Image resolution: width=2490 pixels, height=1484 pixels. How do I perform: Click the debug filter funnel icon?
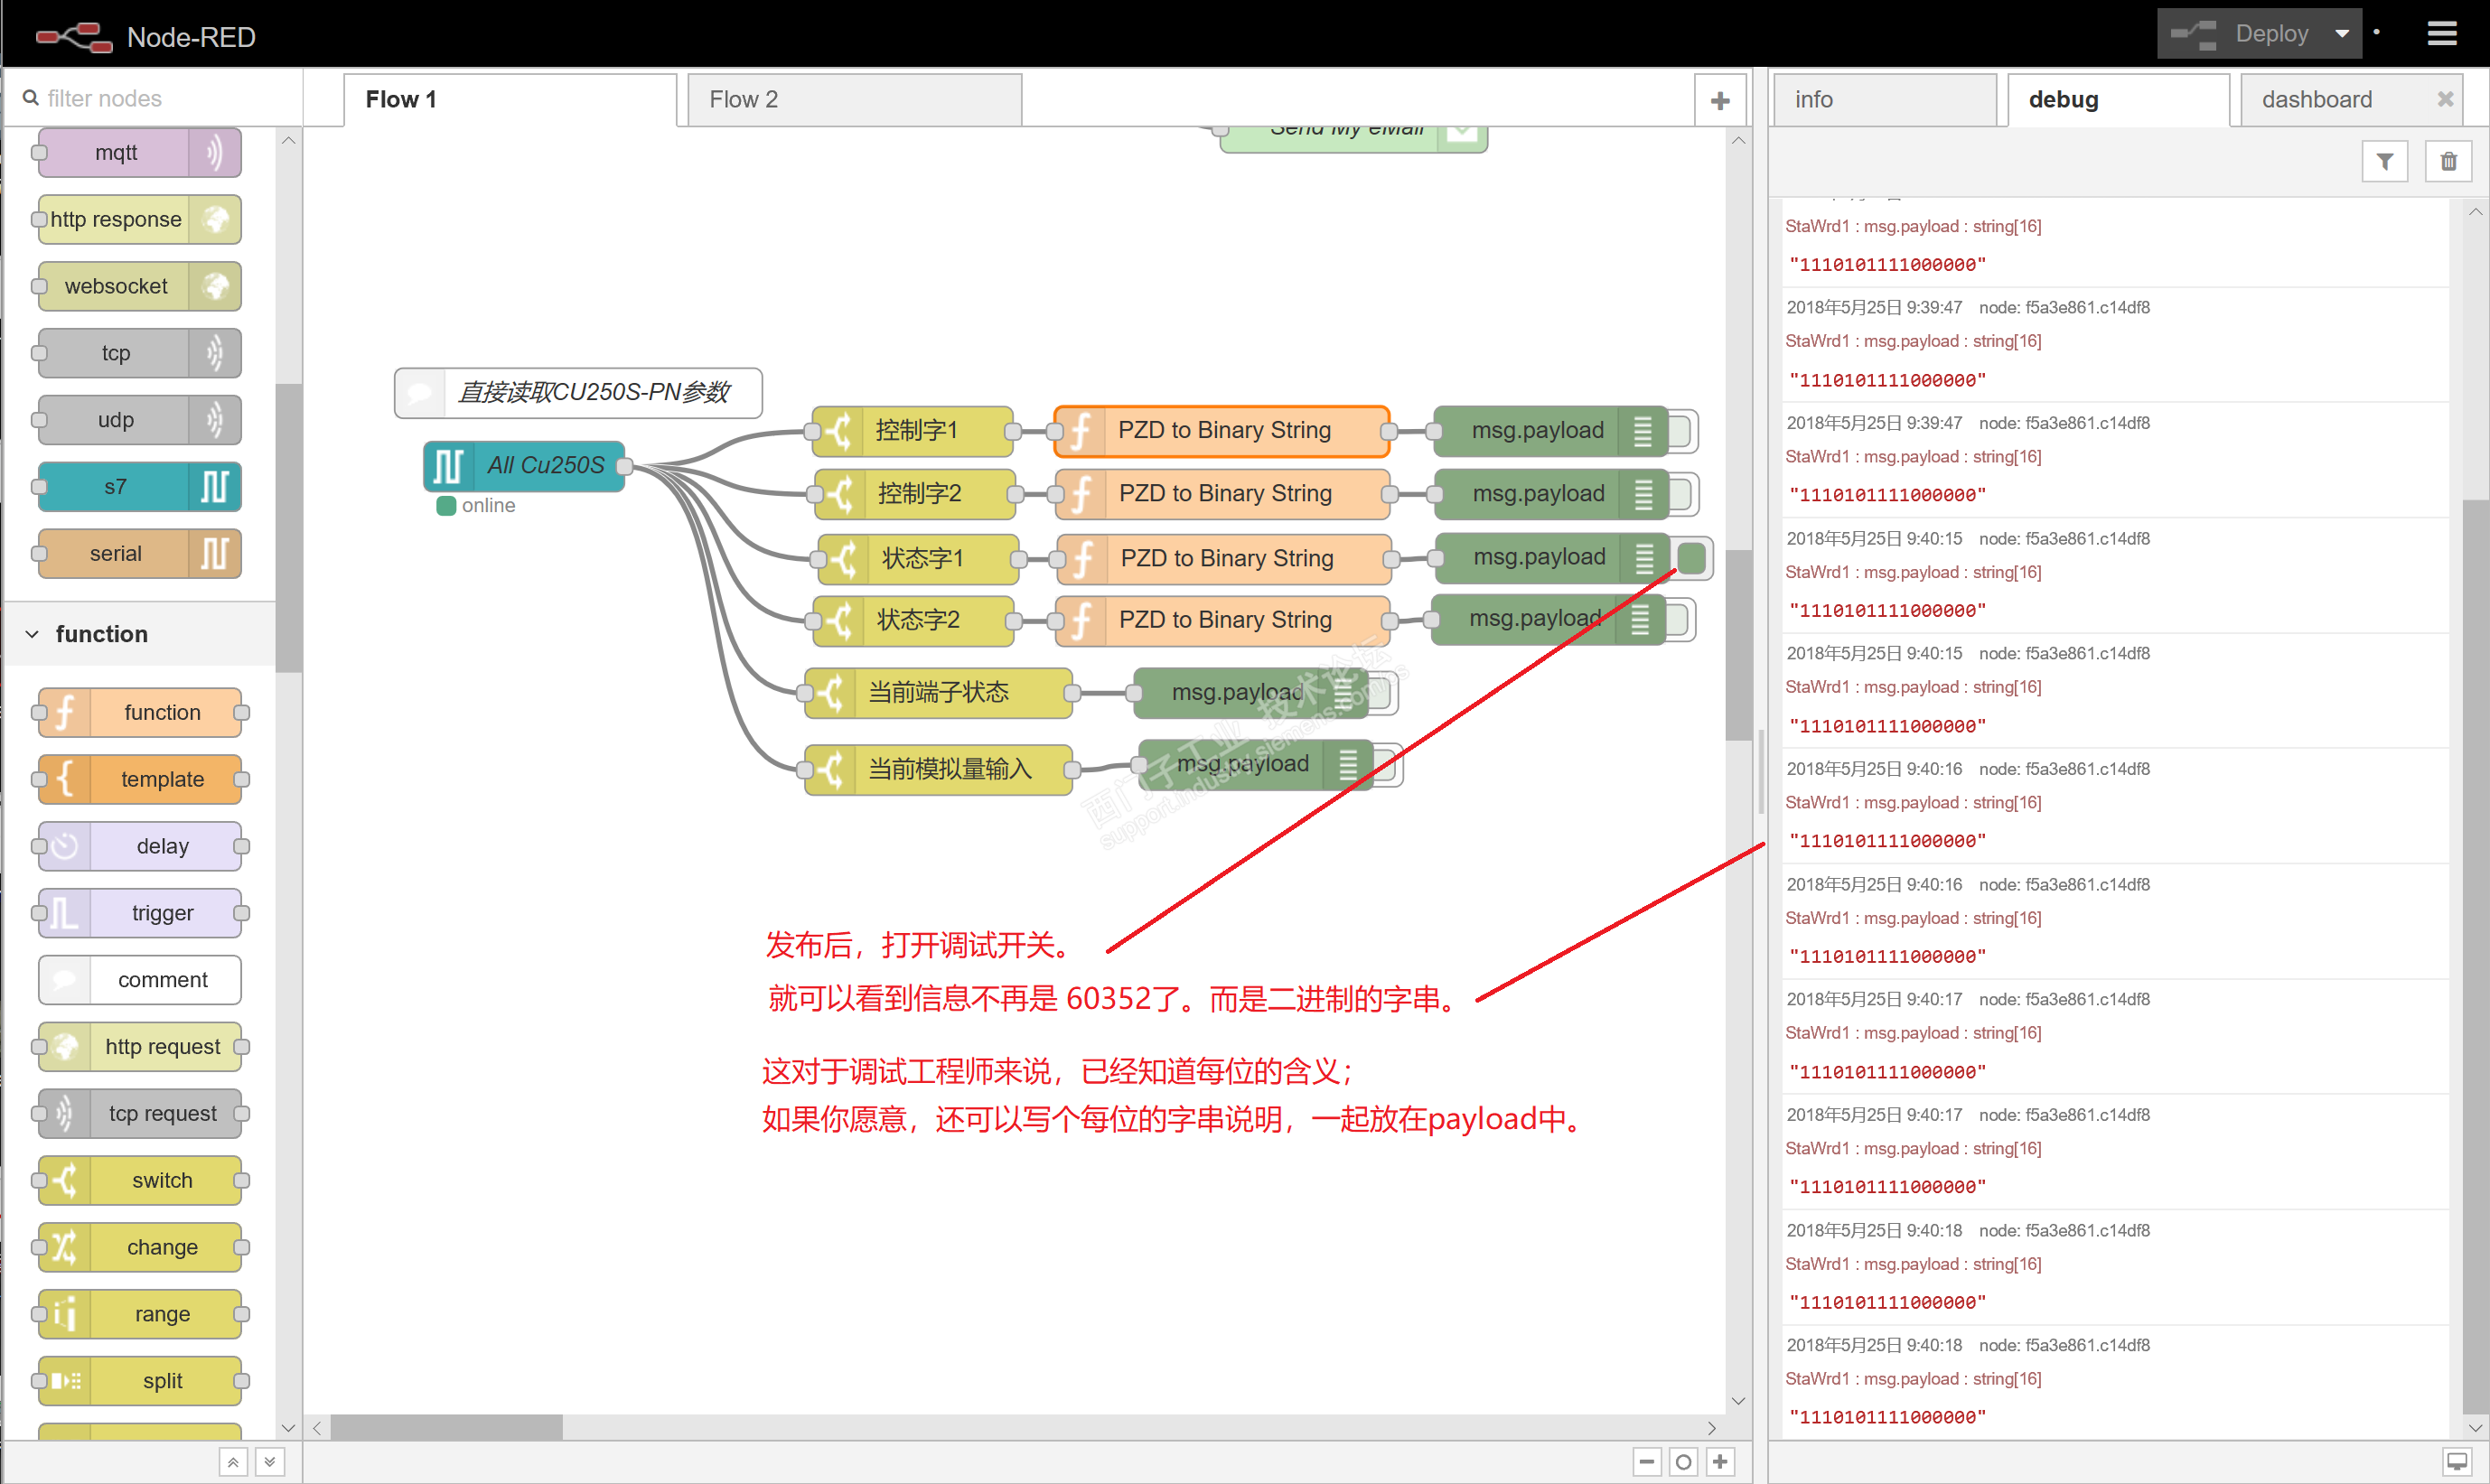[2384, 161]
